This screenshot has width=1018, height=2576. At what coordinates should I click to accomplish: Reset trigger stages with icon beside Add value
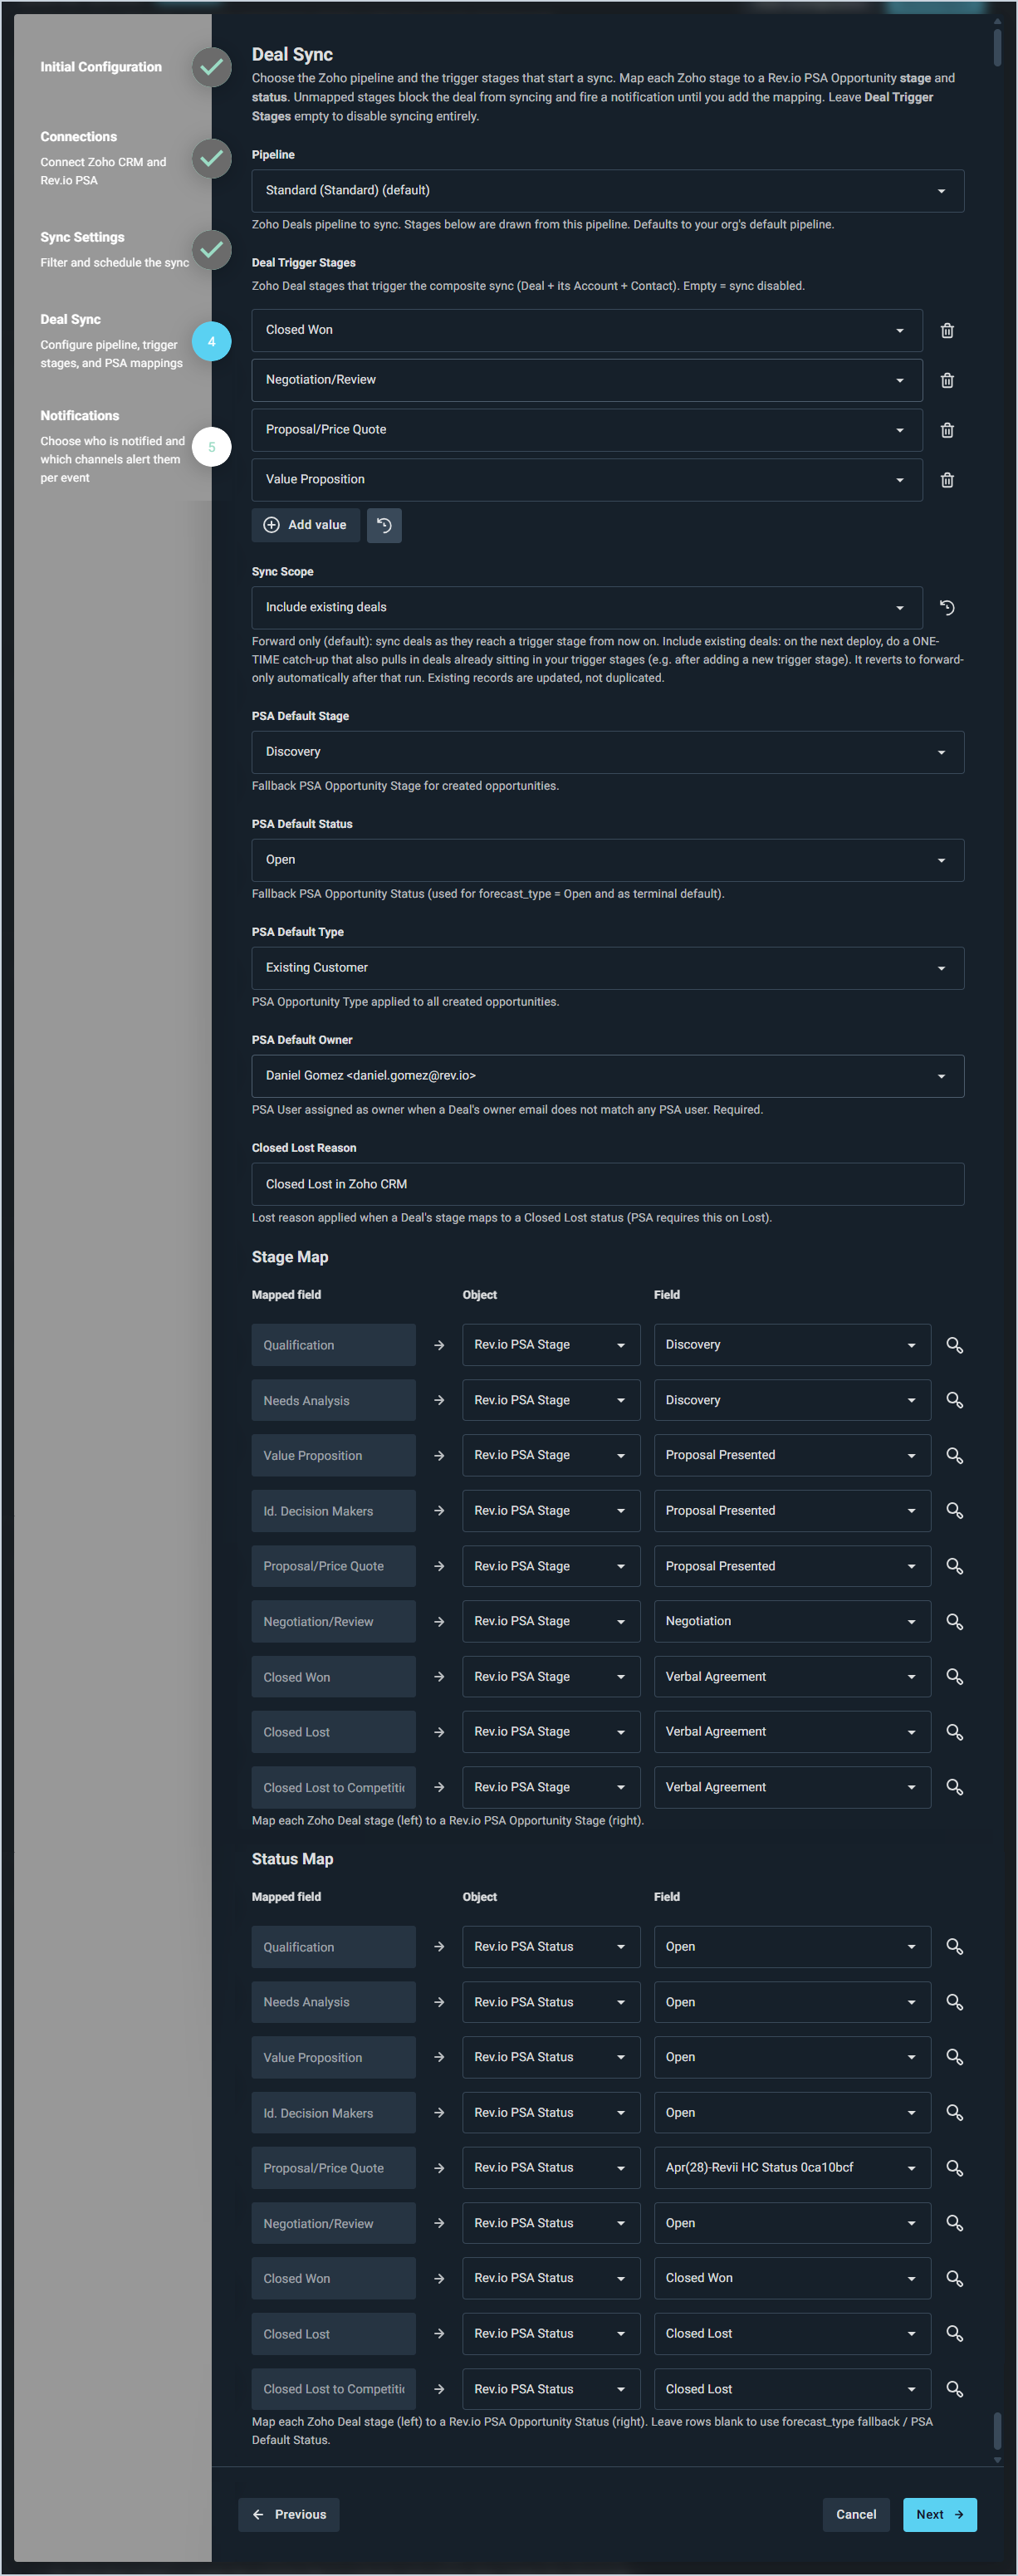point(384,525)
